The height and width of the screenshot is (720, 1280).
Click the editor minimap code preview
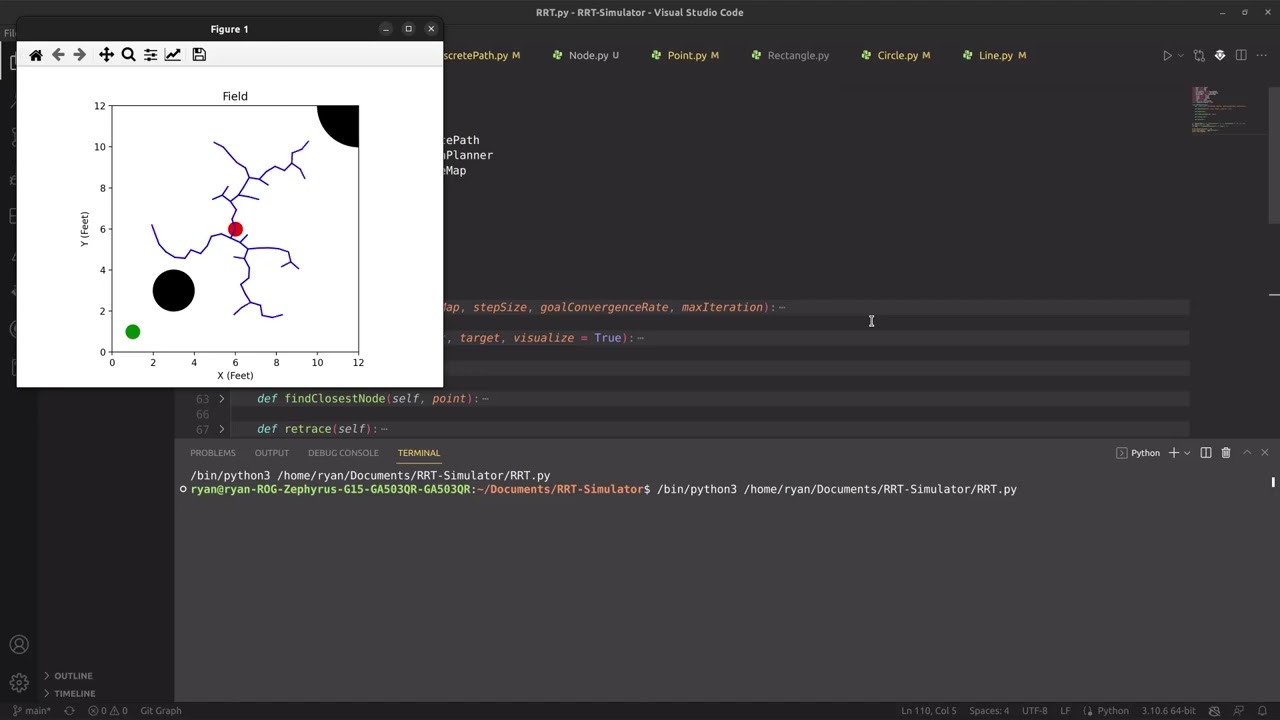click(1218, 110)
